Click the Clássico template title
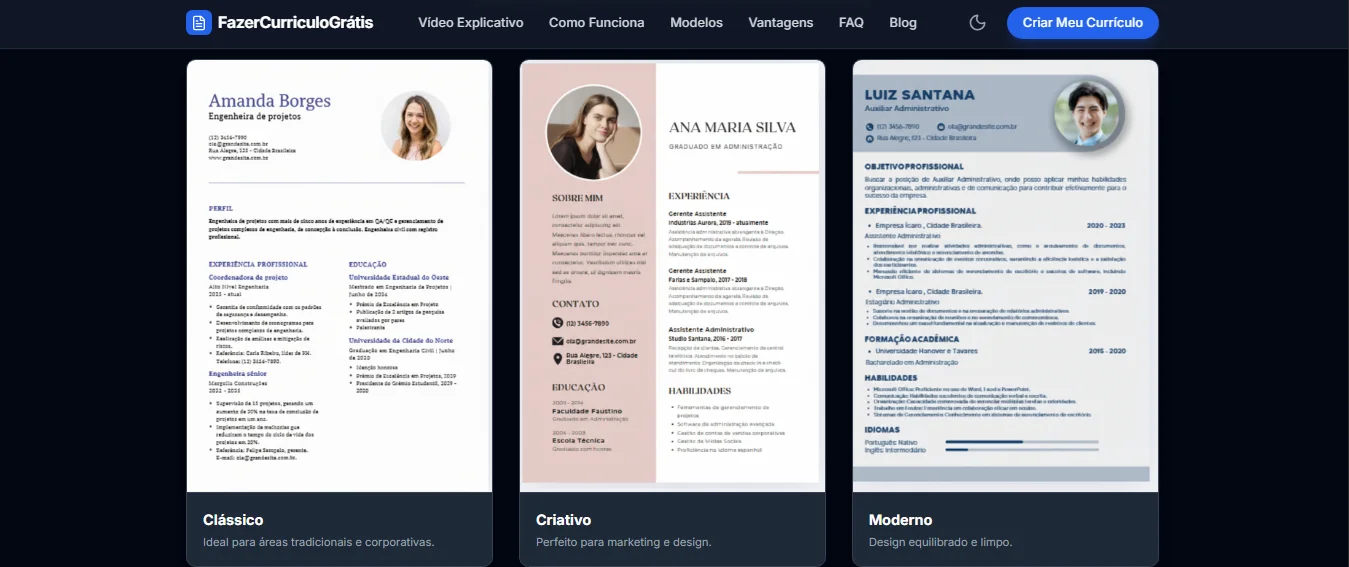Viewport: 1349px width, 567px height. tap(233, 520)
